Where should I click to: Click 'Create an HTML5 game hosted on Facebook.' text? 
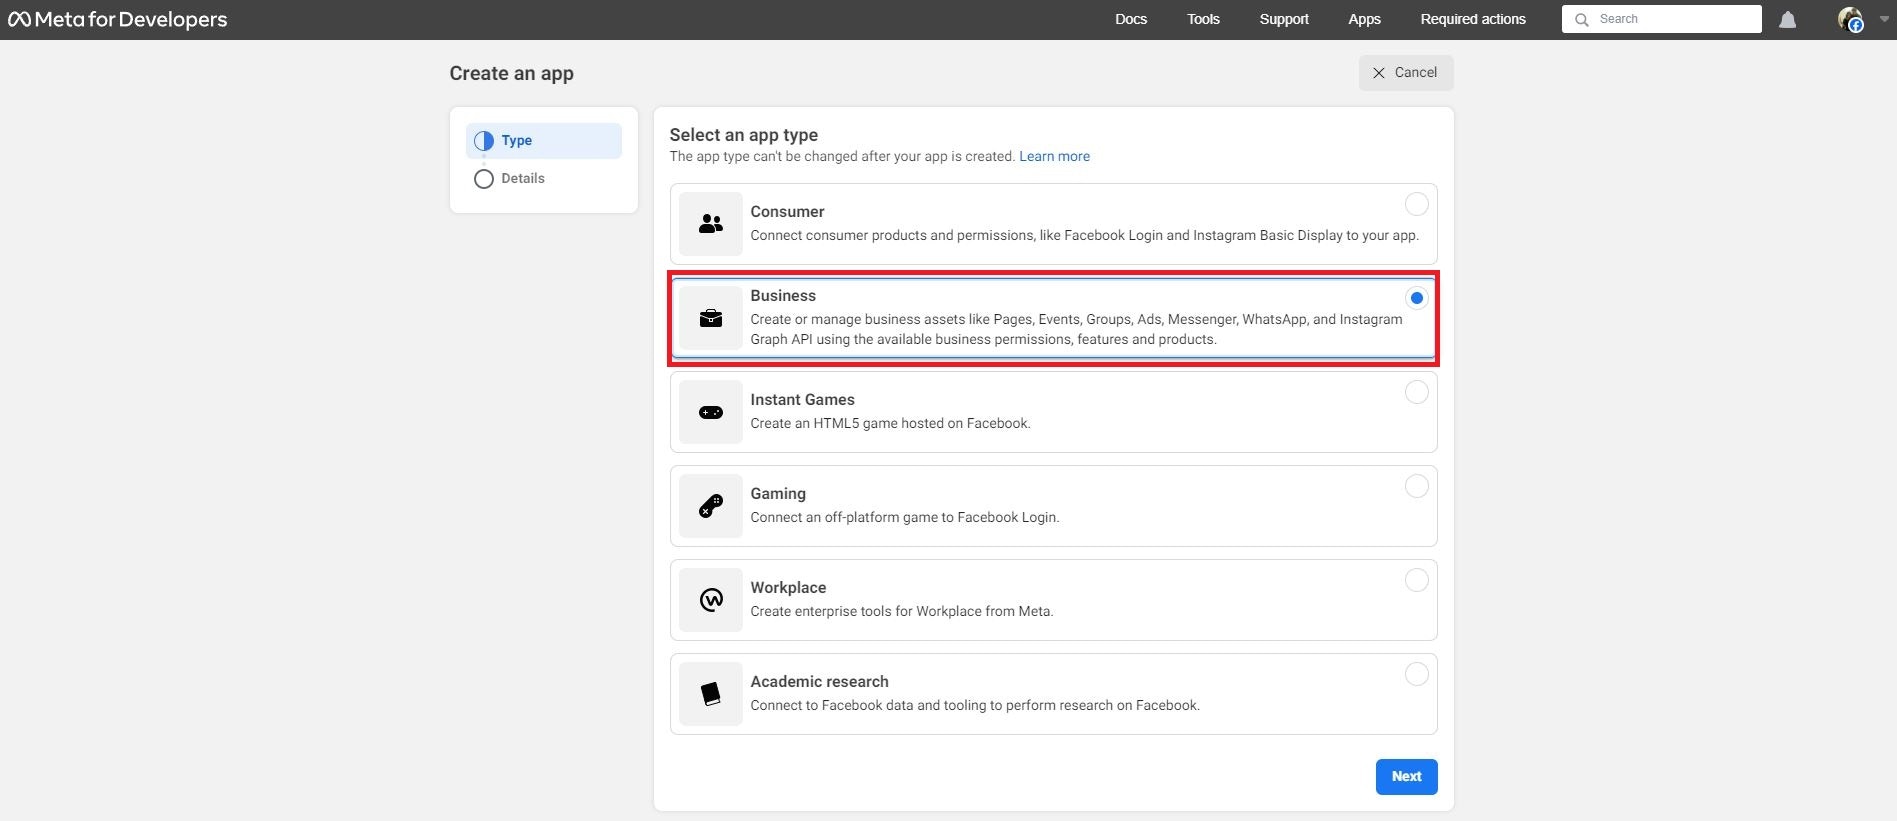pyautogui.click(x=890, y=424)
